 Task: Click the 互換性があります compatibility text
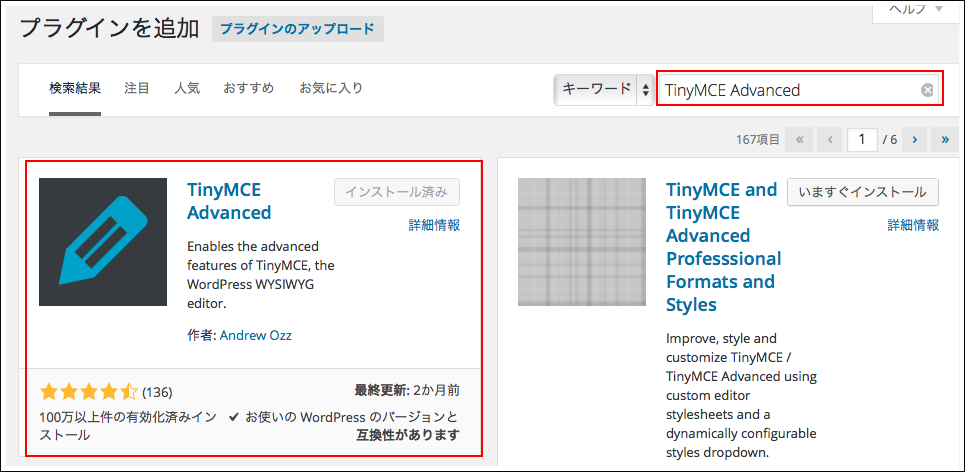(408, 435)
